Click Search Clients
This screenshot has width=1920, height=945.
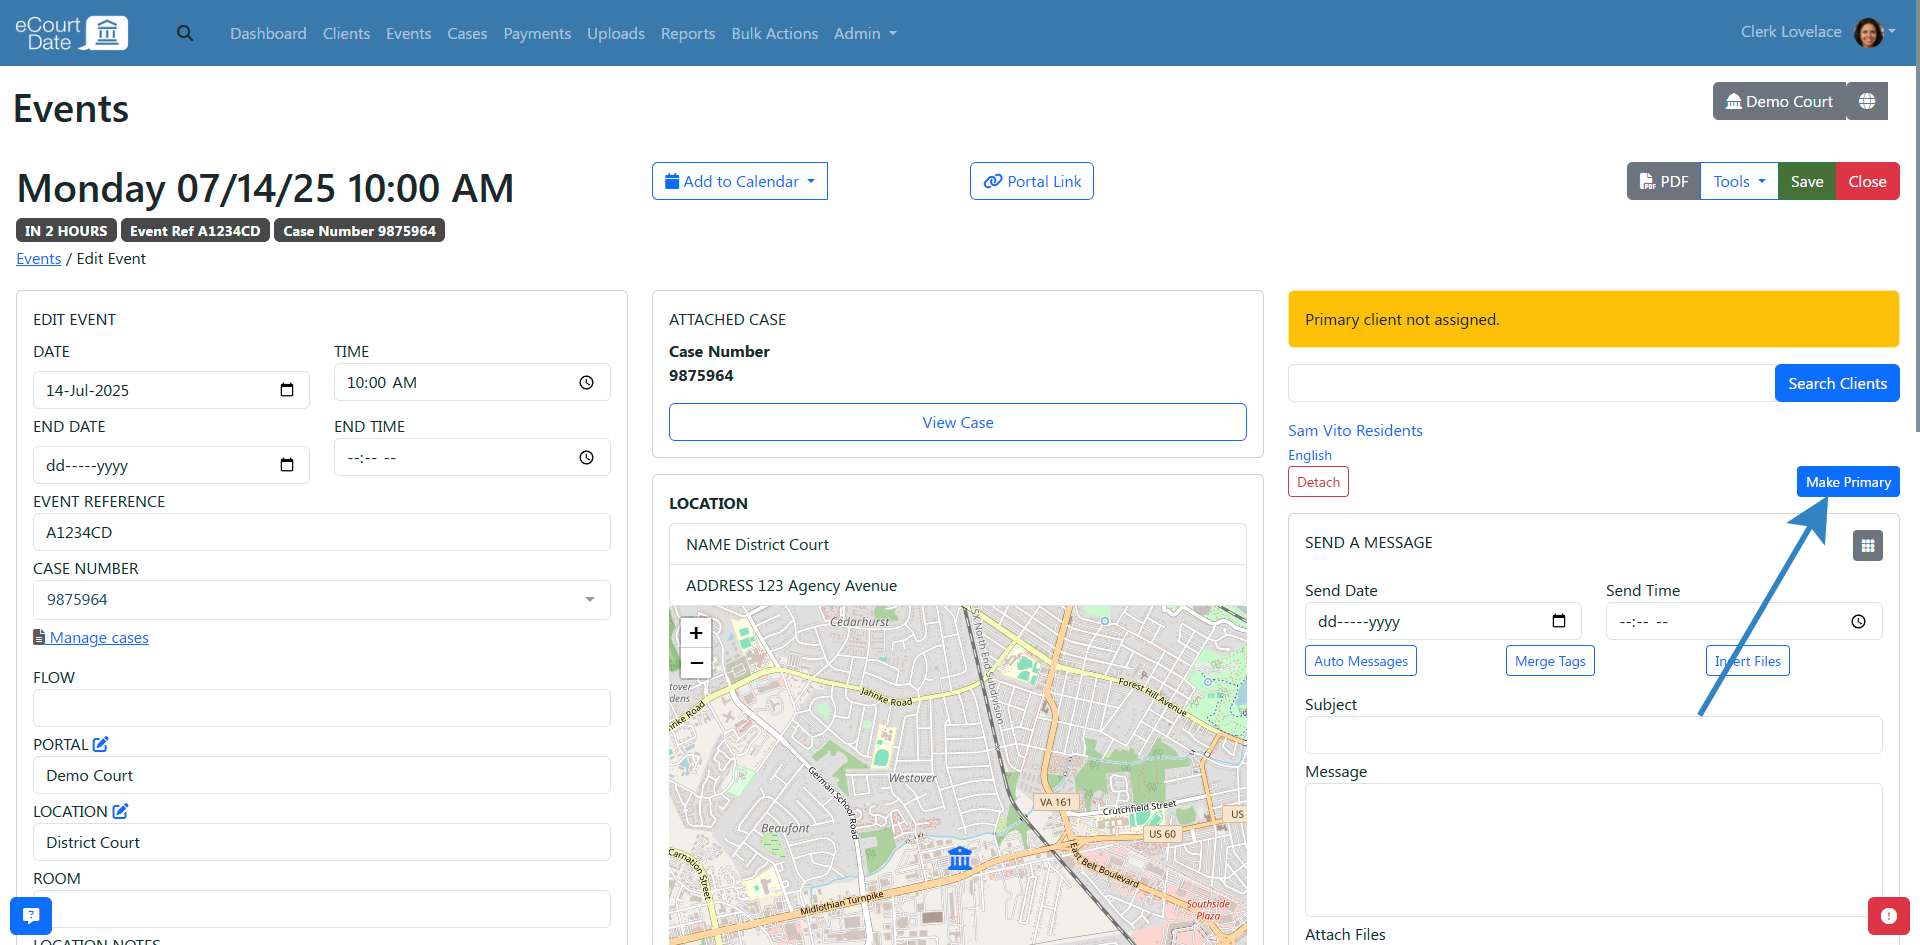click(1837, 383)
